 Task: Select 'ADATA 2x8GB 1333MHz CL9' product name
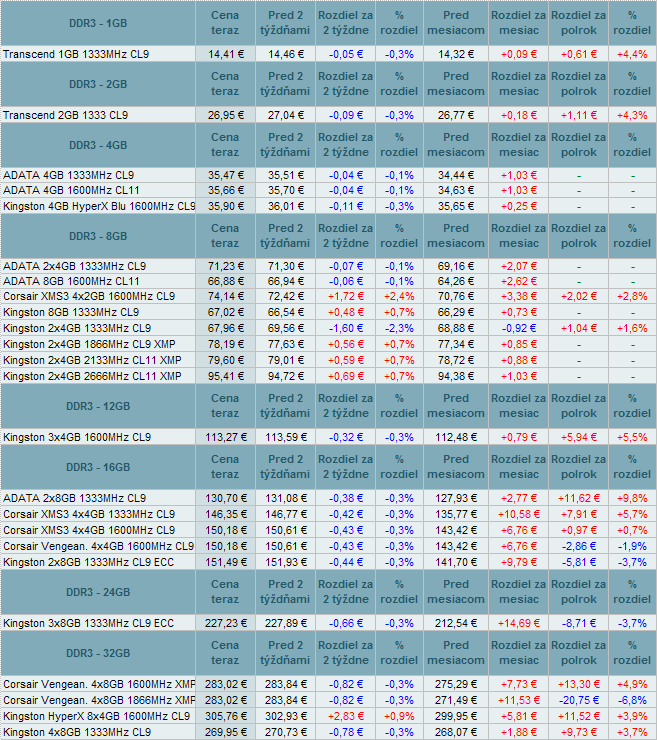75,498
